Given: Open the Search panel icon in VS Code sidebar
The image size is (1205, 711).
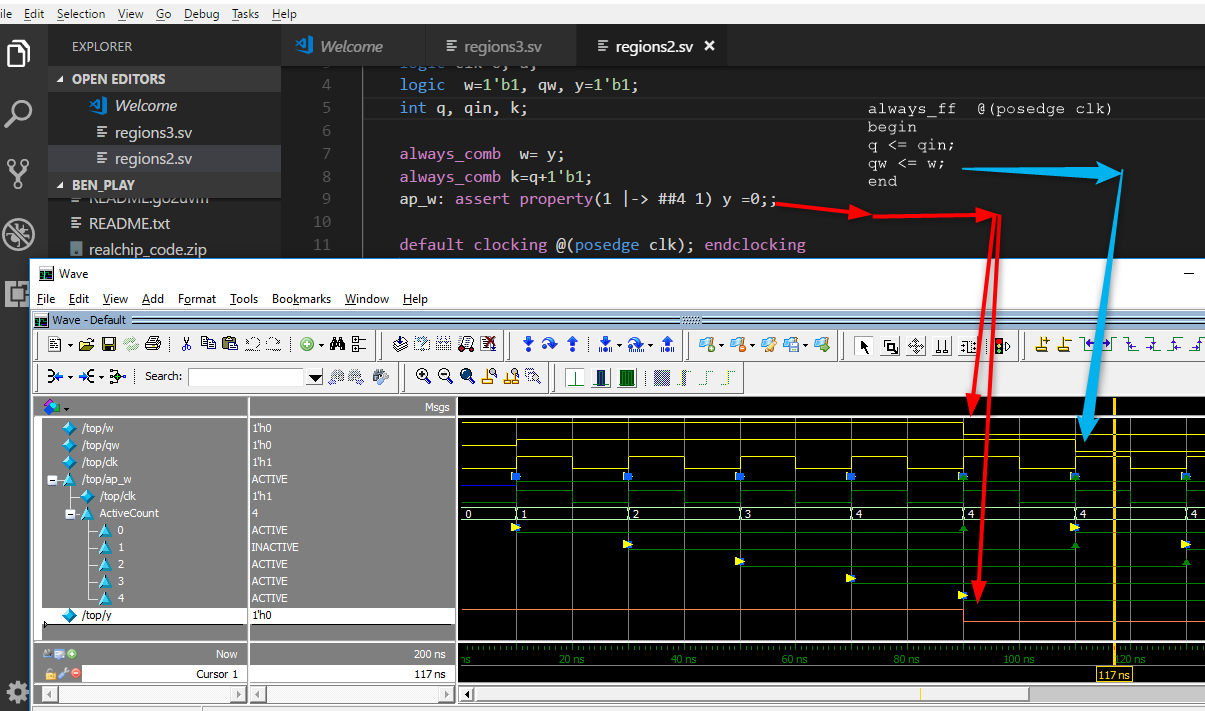Looking at the screenshot, I should (18, 113).
